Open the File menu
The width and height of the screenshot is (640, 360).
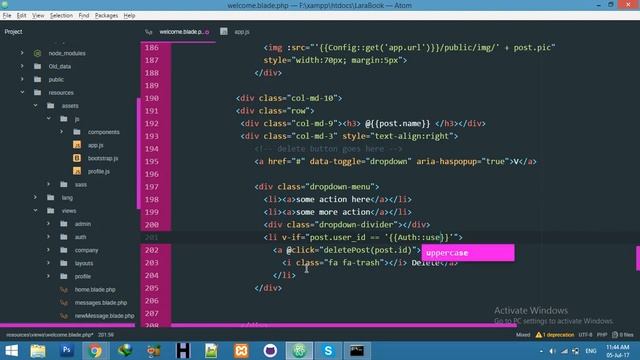(7, 16)
